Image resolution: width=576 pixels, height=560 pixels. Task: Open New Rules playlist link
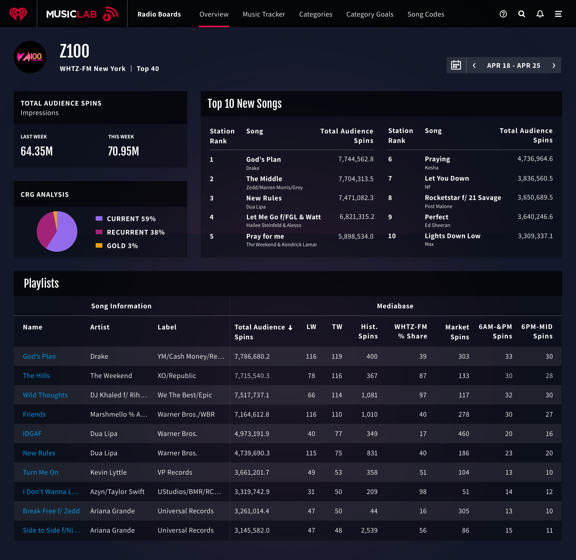point(39,453)
